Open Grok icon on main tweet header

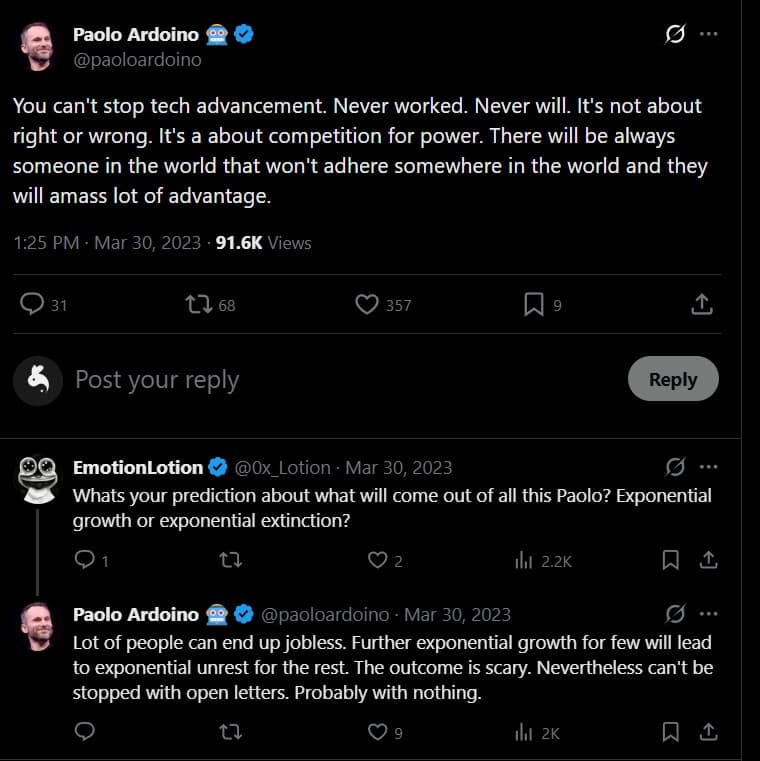tap(675, 34)
